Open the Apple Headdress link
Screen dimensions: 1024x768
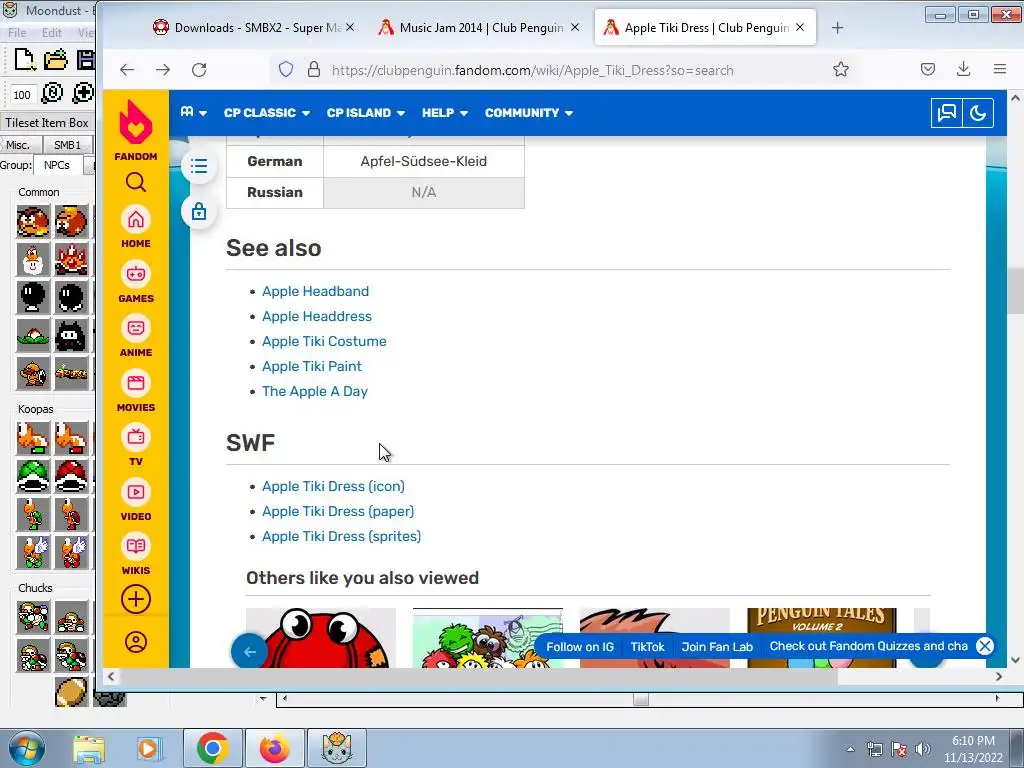tap(317, 316)
